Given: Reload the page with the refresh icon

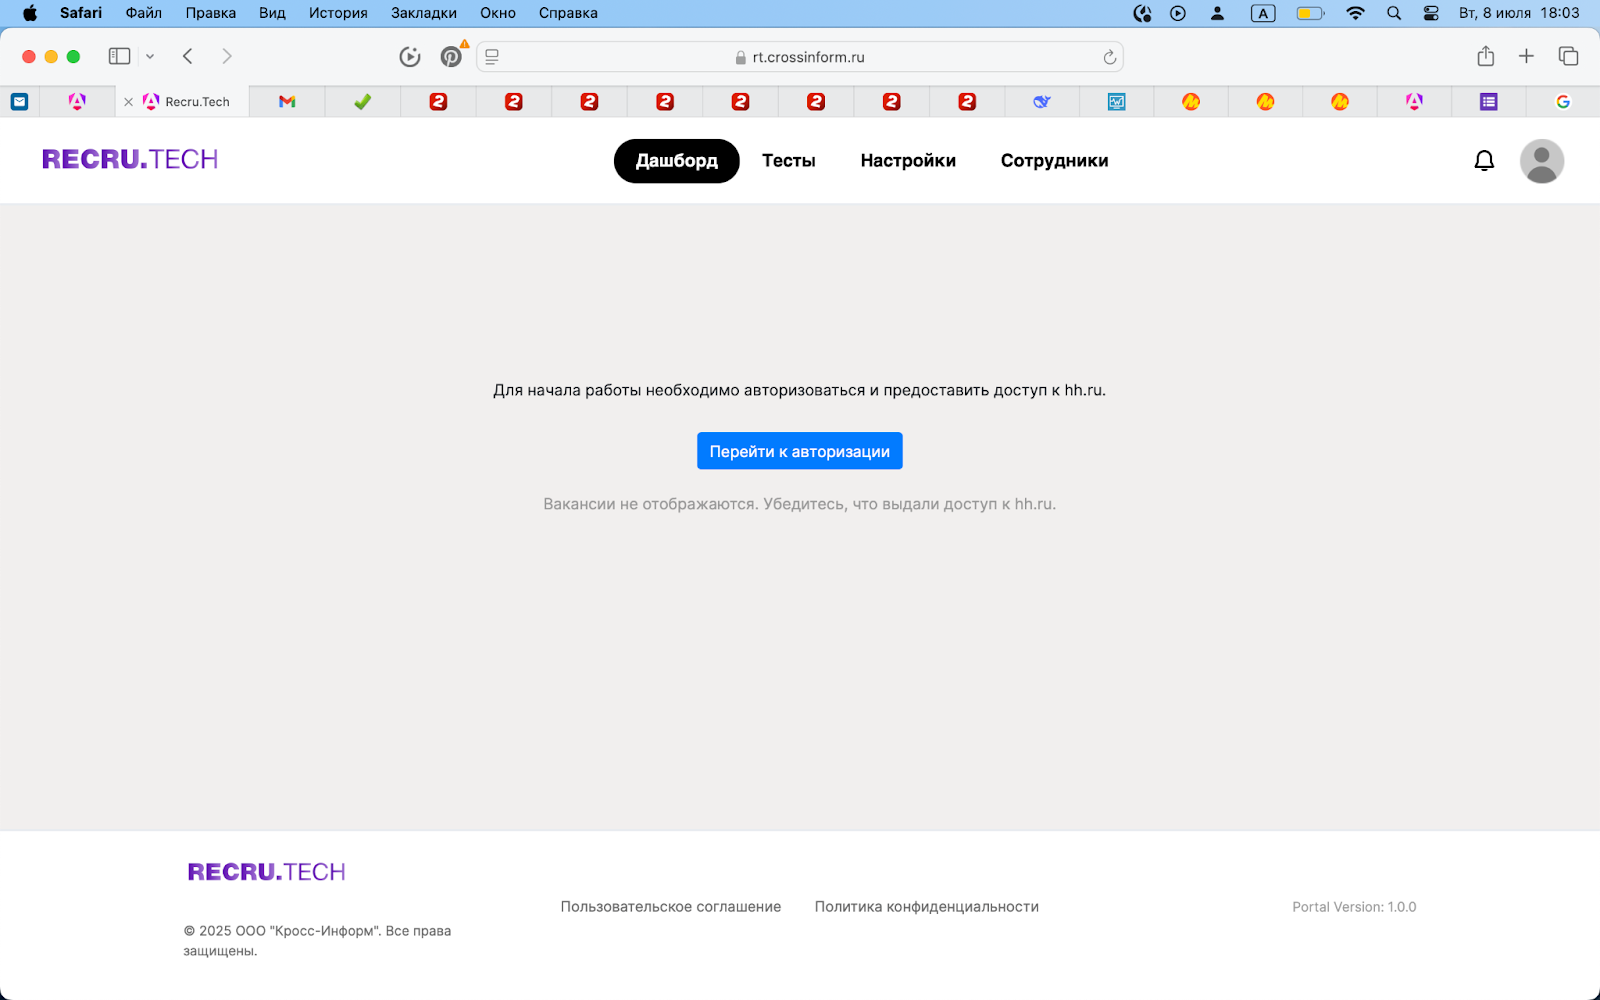Looking at the screenshot, I should 1109,57.
